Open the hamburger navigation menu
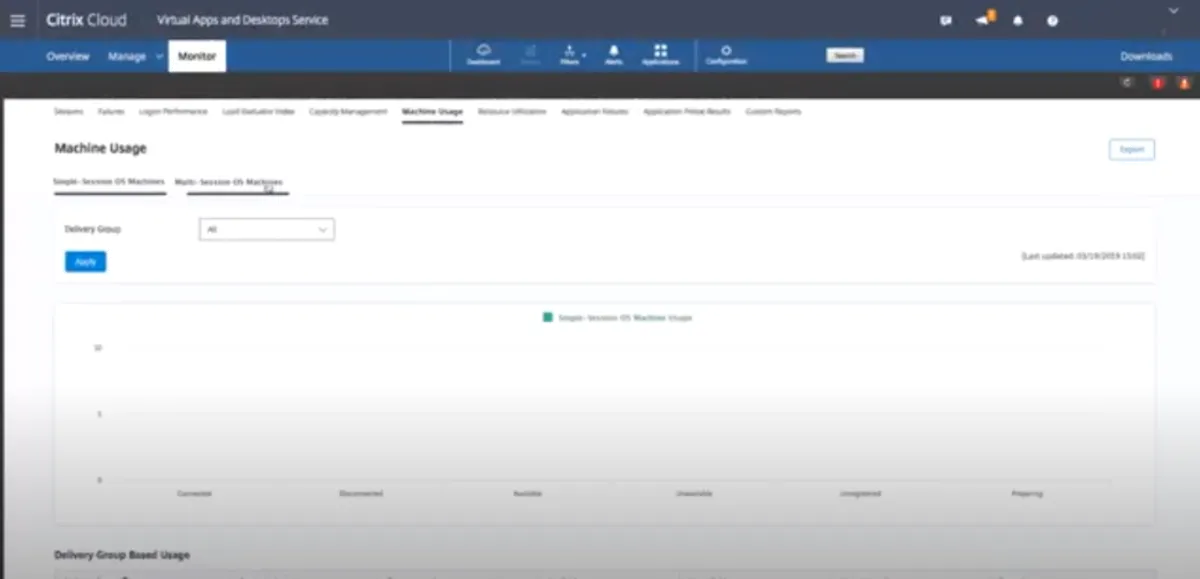Image resolution: width=1200 pixels, height=579 pixels. 17,20
